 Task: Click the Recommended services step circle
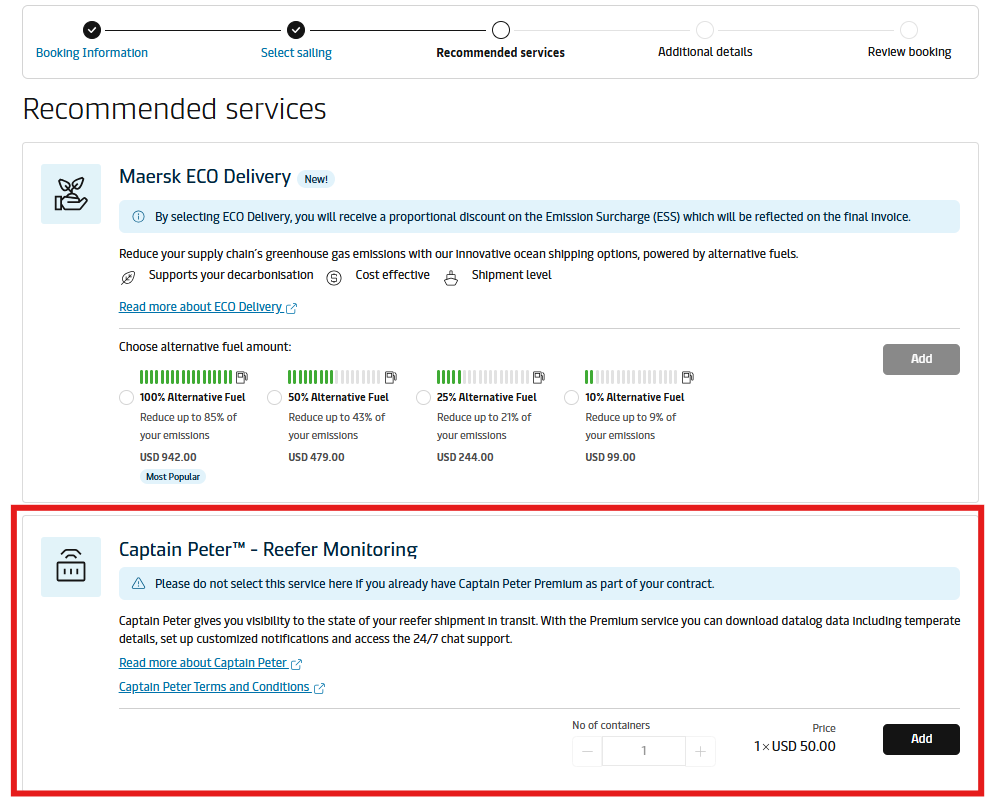pos(501,30)
